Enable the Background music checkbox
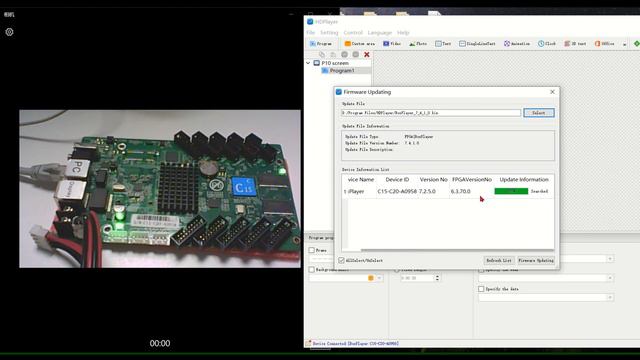 tap(312, 270)
